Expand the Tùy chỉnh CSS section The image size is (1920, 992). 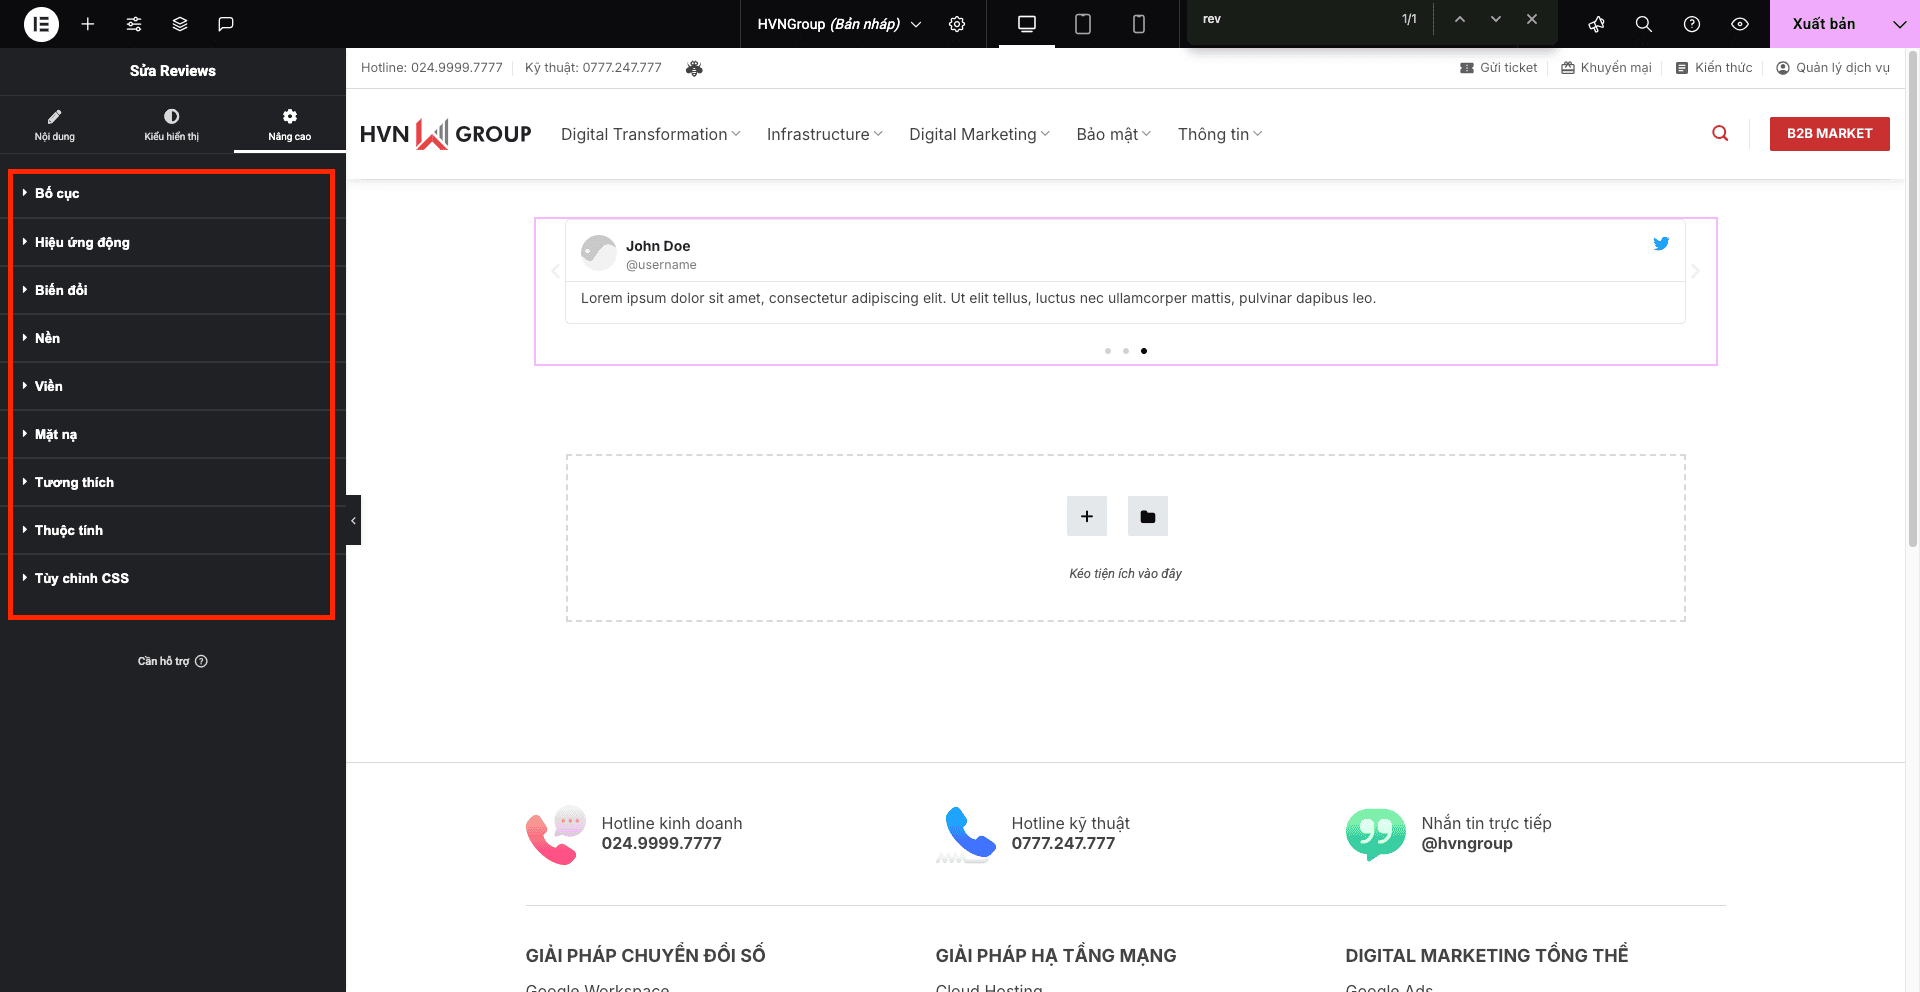tap(81, 578)
